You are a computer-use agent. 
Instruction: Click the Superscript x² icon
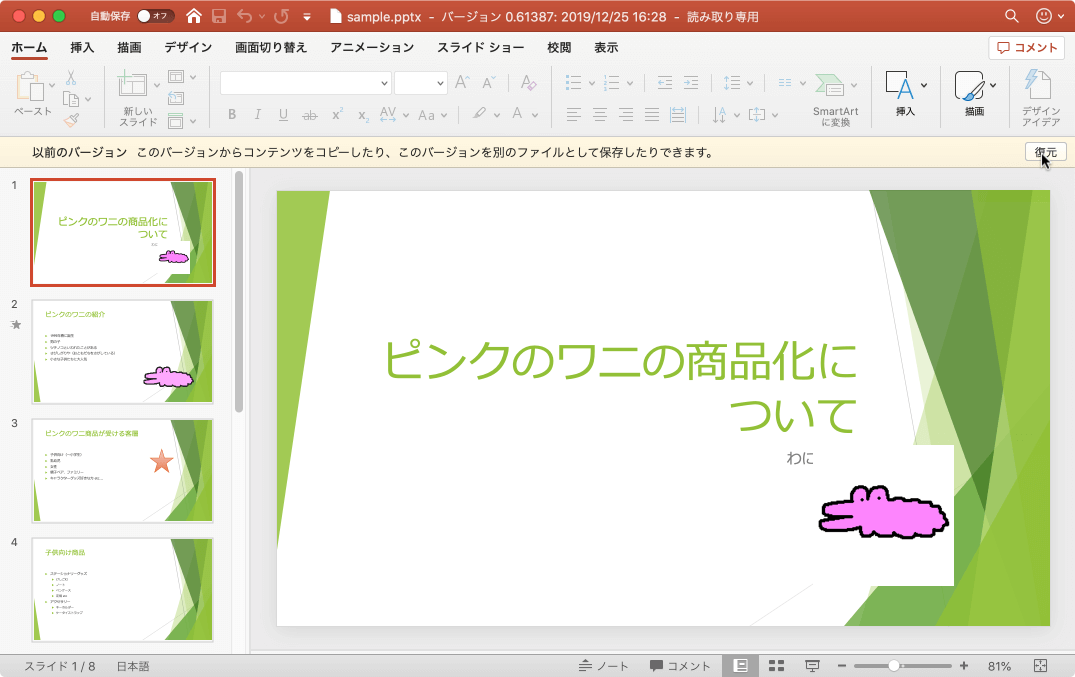337,114
